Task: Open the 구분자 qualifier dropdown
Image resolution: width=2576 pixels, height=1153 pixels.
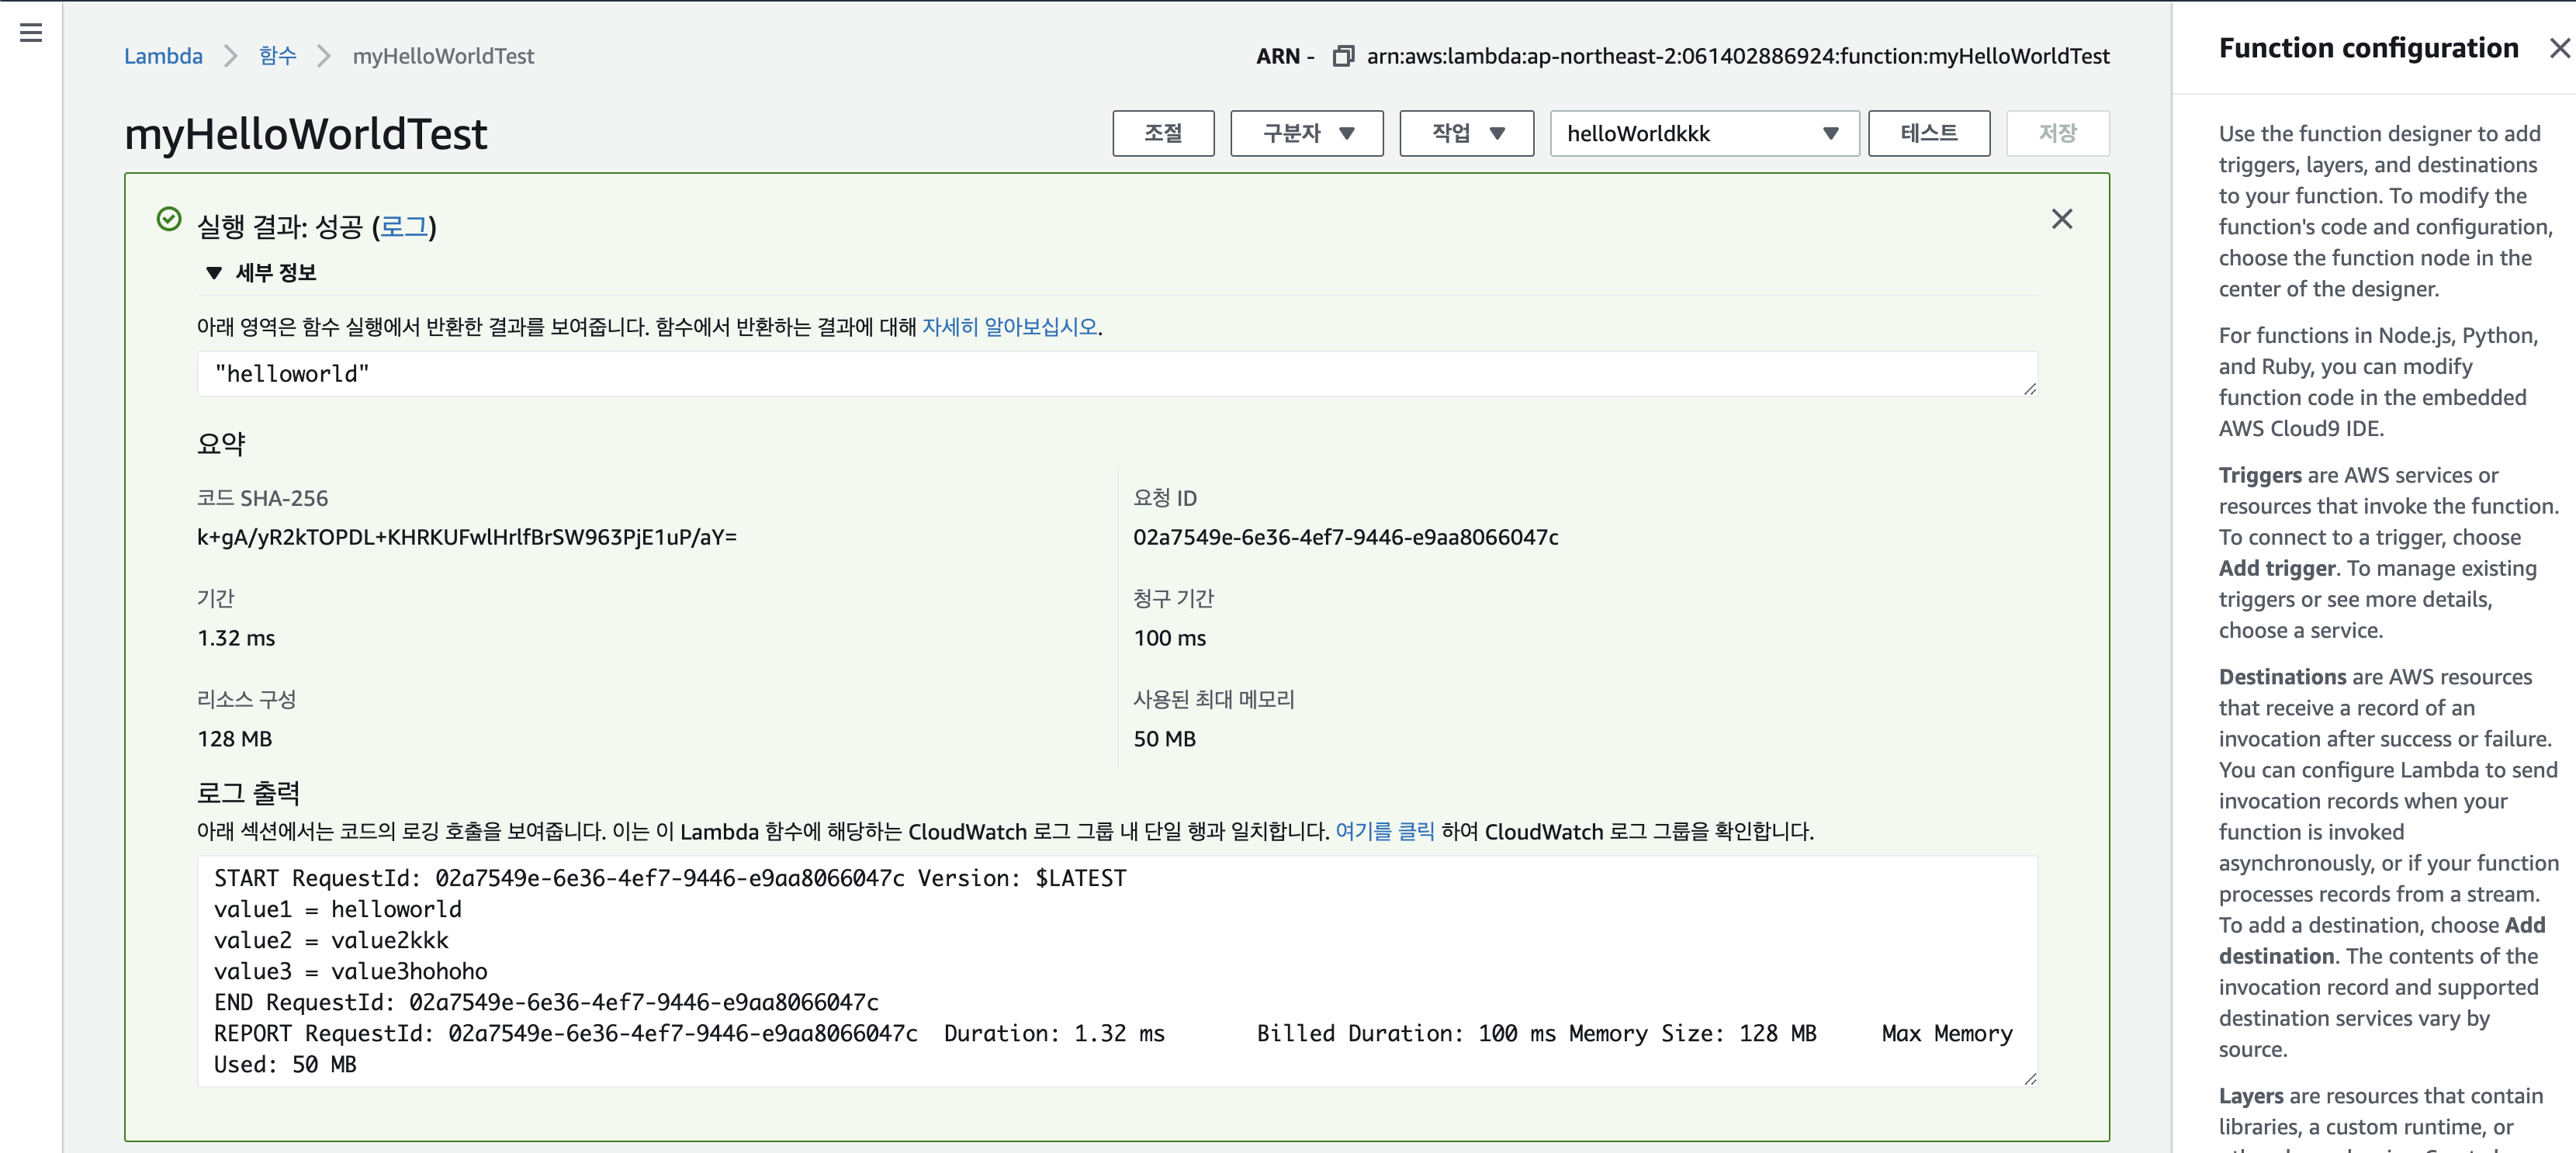Action: pyautogui.click(x=1306, y=133)
